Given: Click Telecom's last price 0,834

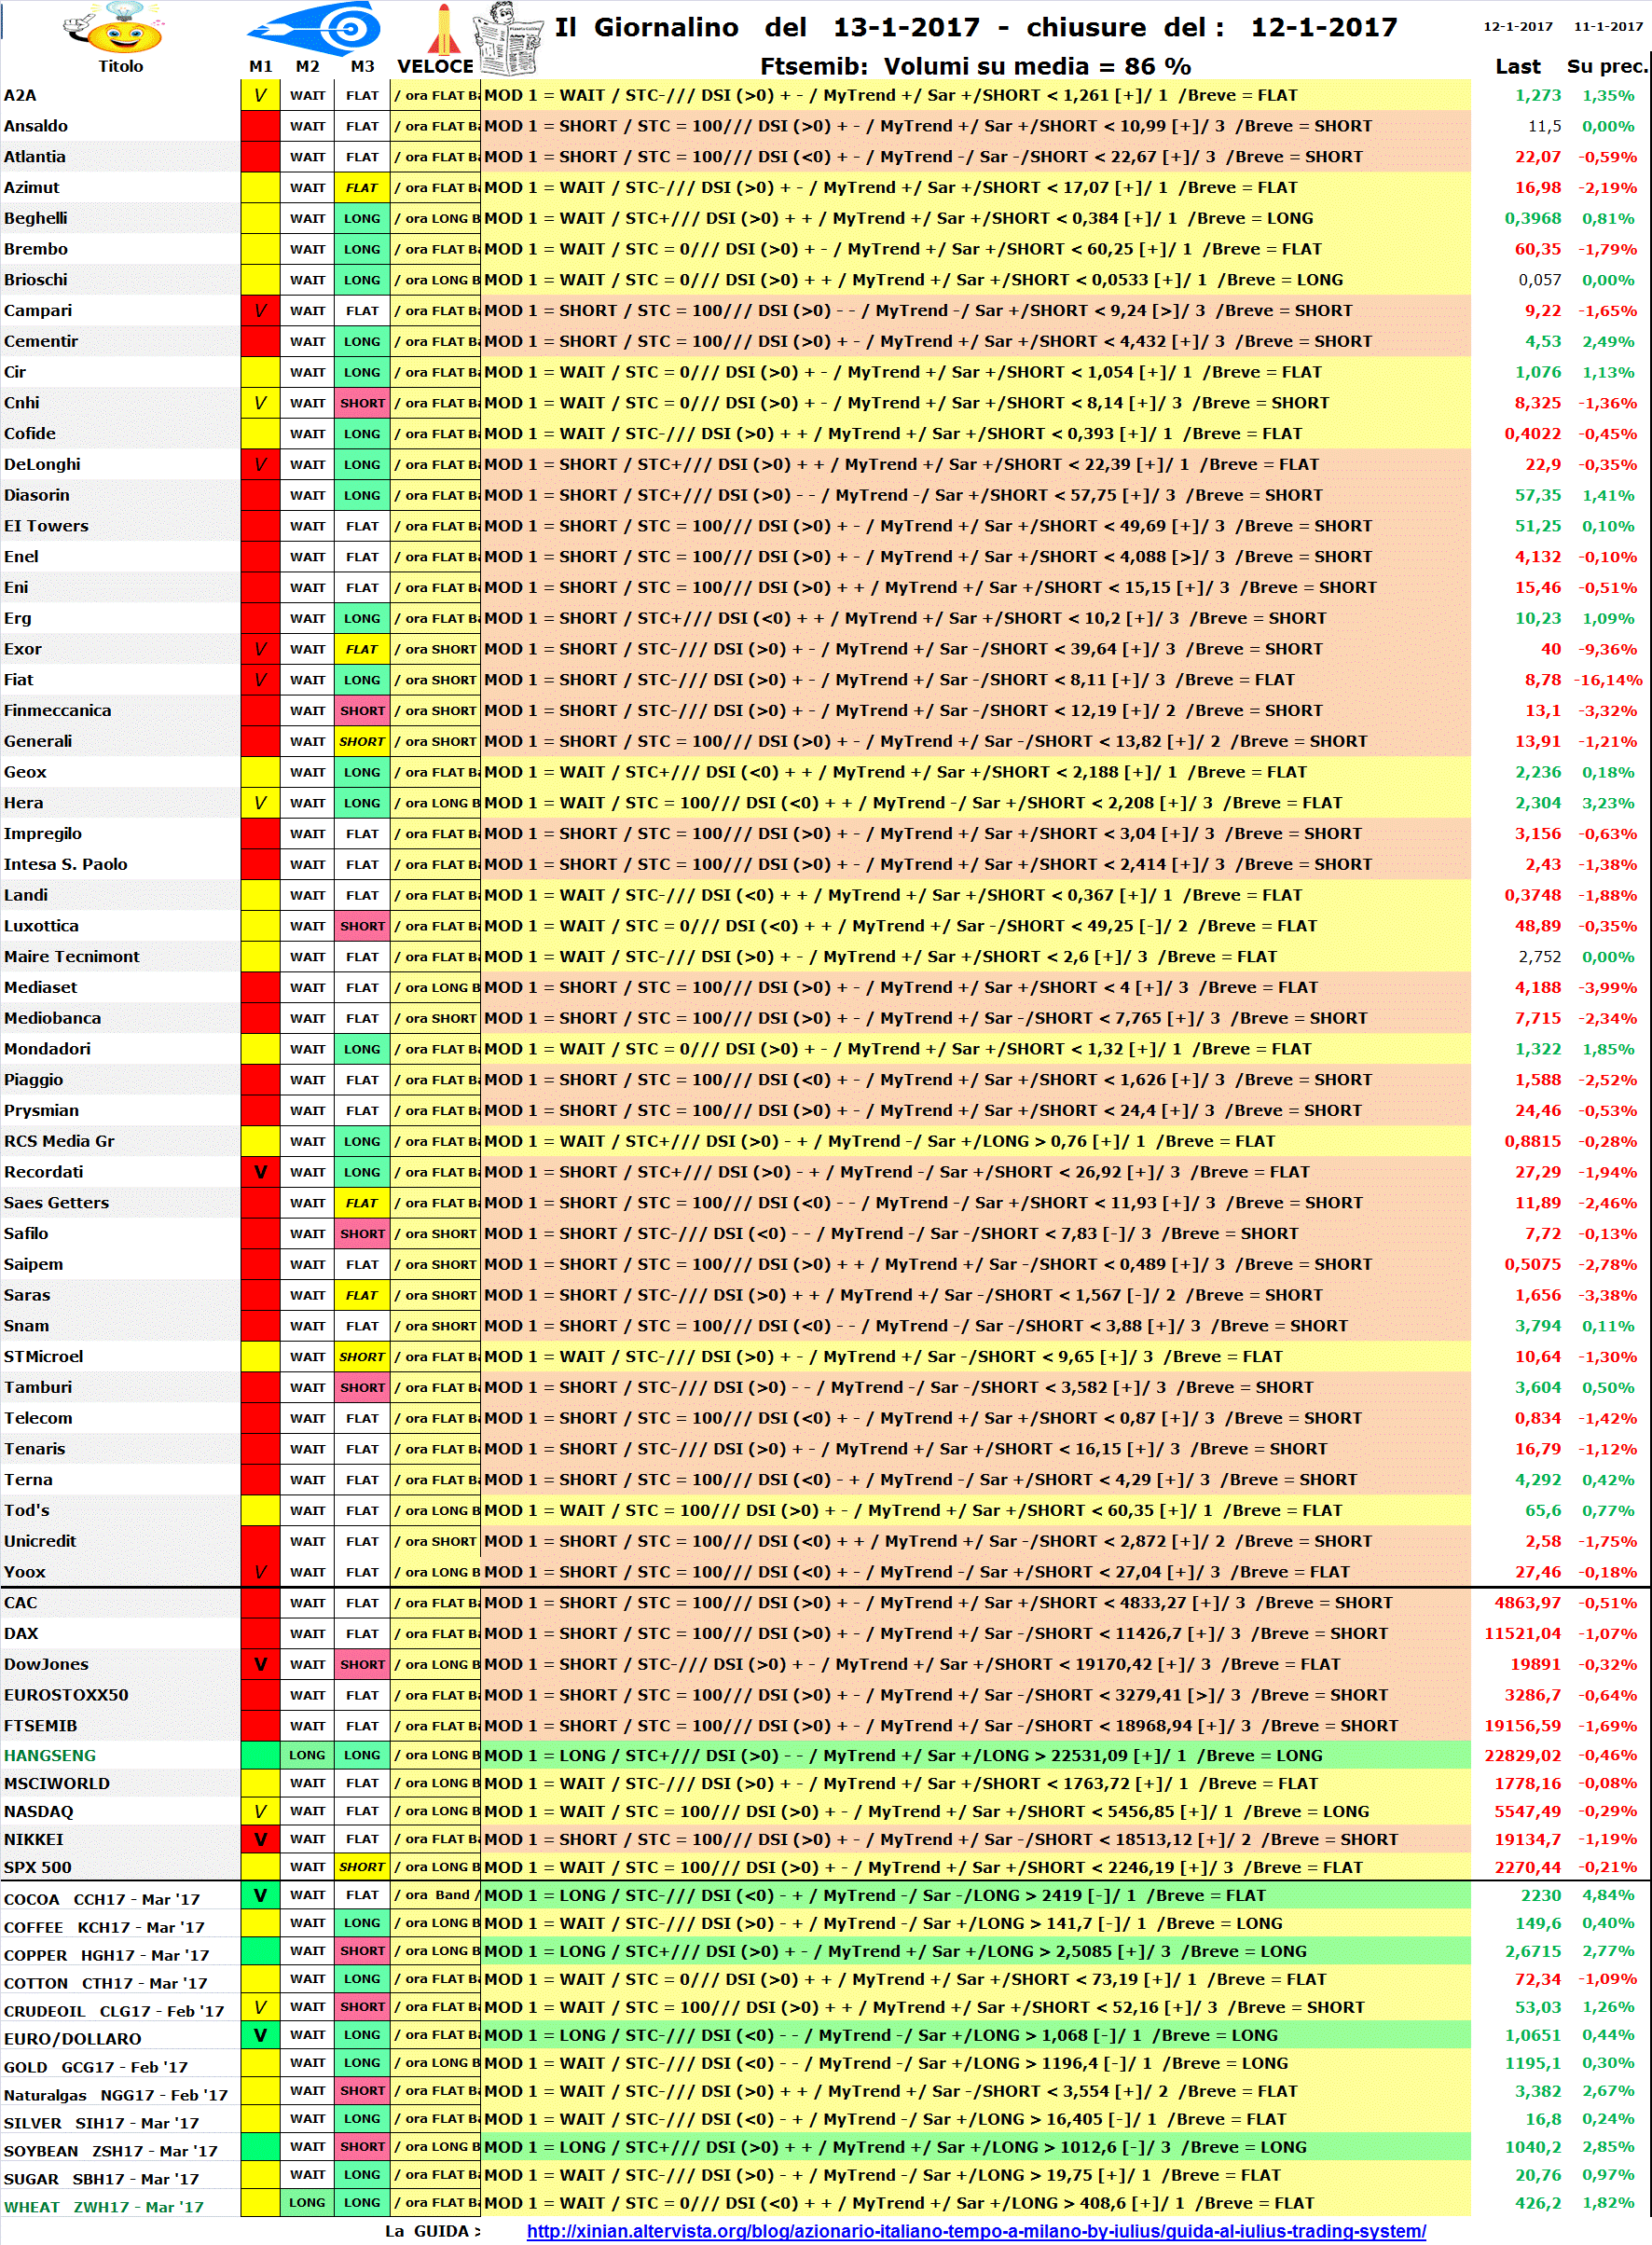Looking at the screenshot, I should coord(1537,1419).
